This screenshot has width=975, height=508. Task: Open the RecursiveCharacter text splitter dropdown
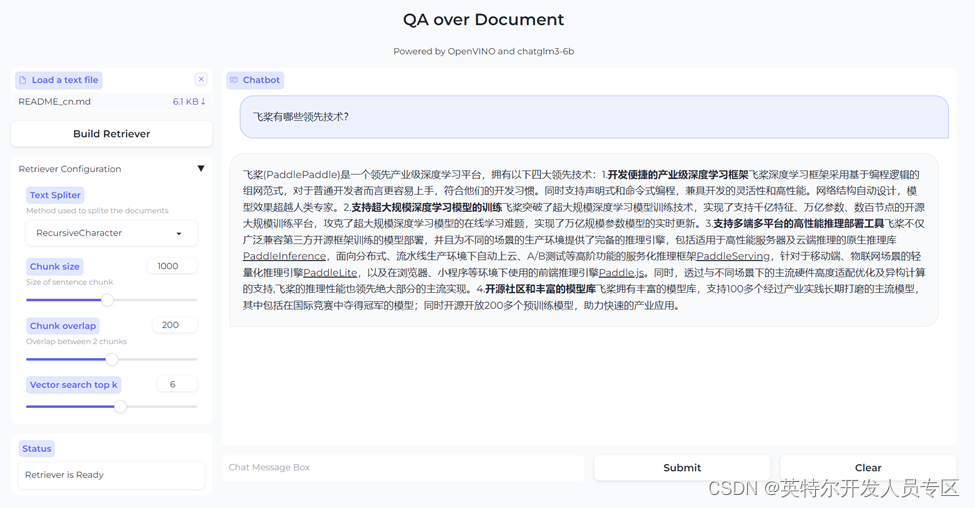pos(111,233)
